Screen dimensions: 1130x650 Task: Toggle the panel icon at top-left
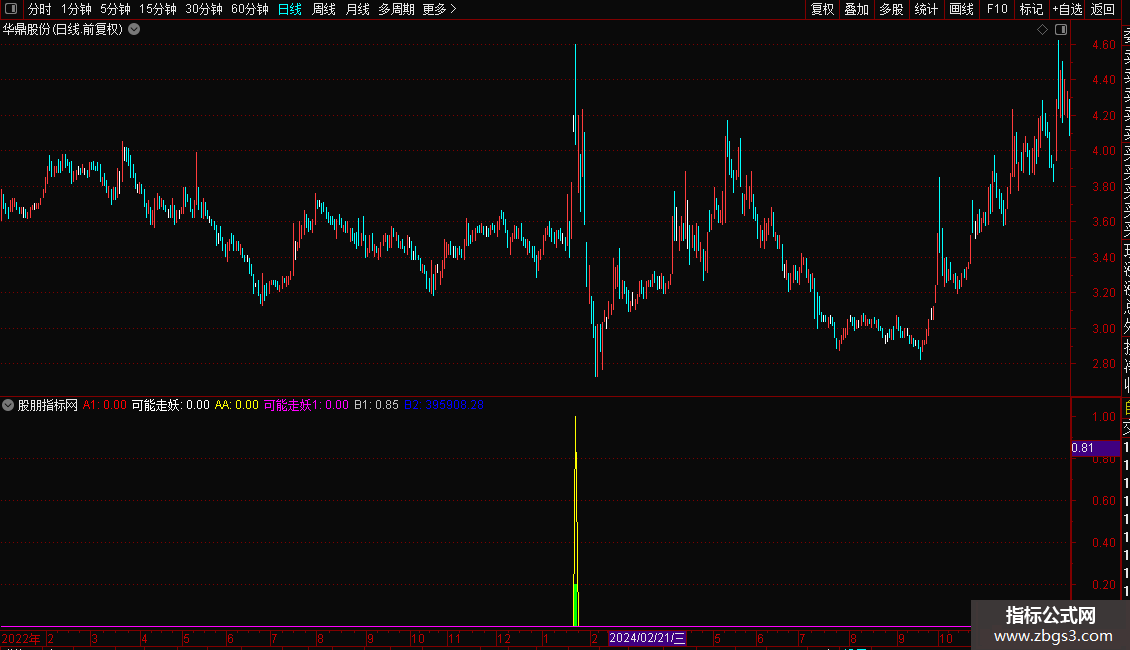point(11,9)
